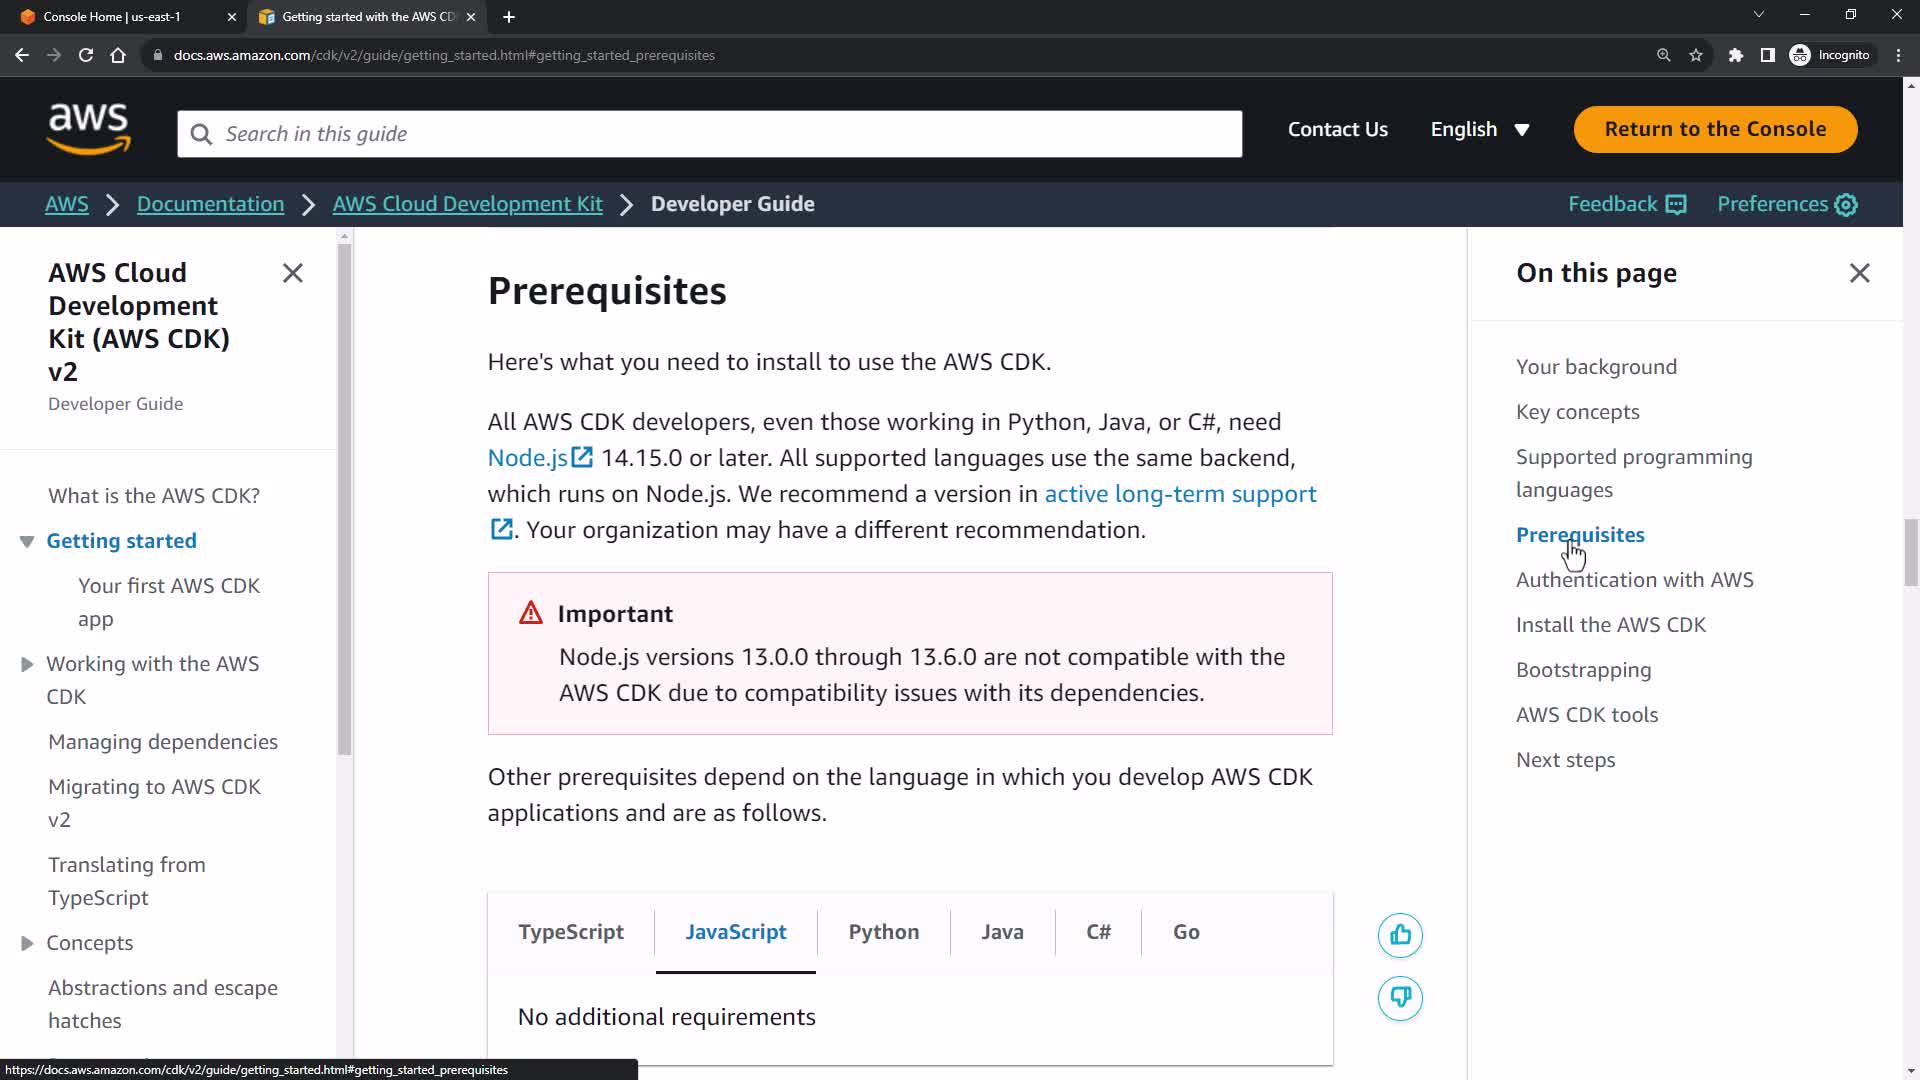The image size is (1920, 1080).
Task: Expand the Concepts tree item
Action: (x=27, y=943)
